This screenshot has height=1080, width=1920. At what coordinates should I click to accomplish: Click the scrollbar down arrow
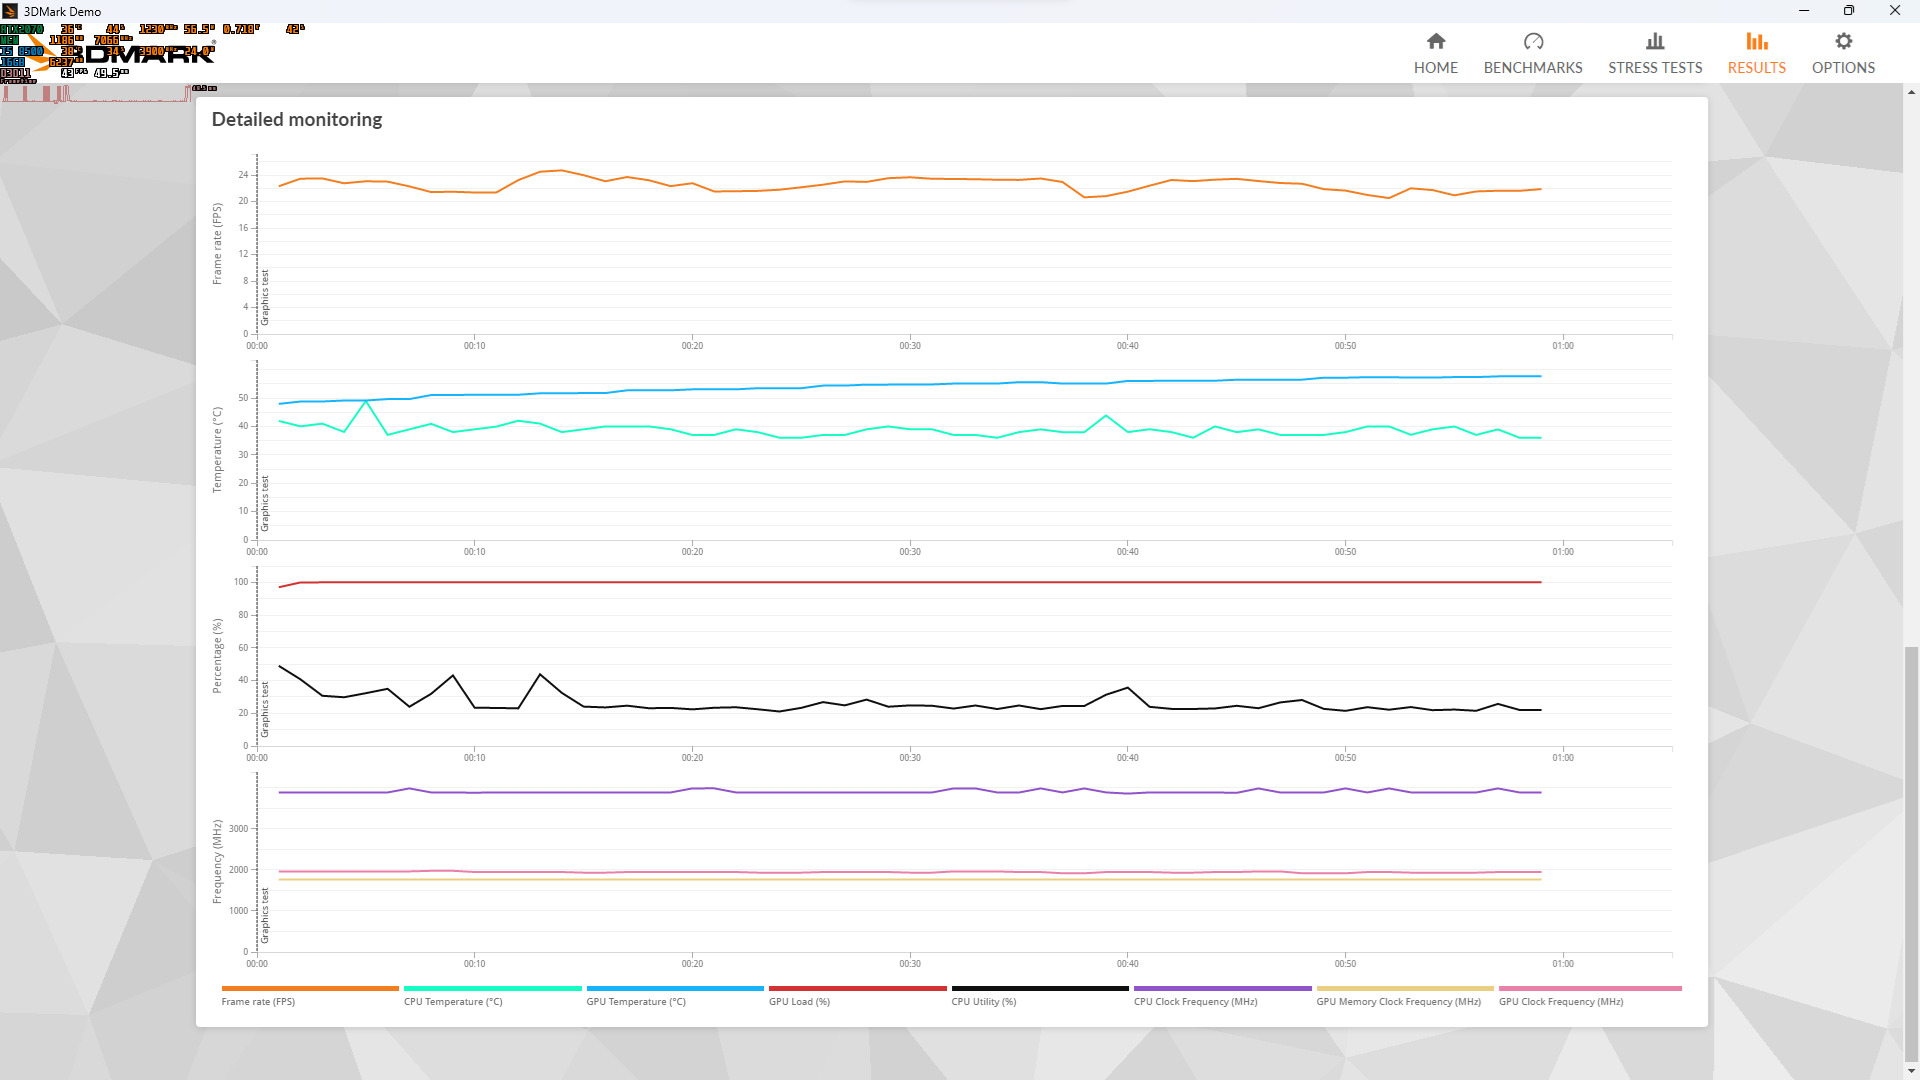point(1911,1071)
